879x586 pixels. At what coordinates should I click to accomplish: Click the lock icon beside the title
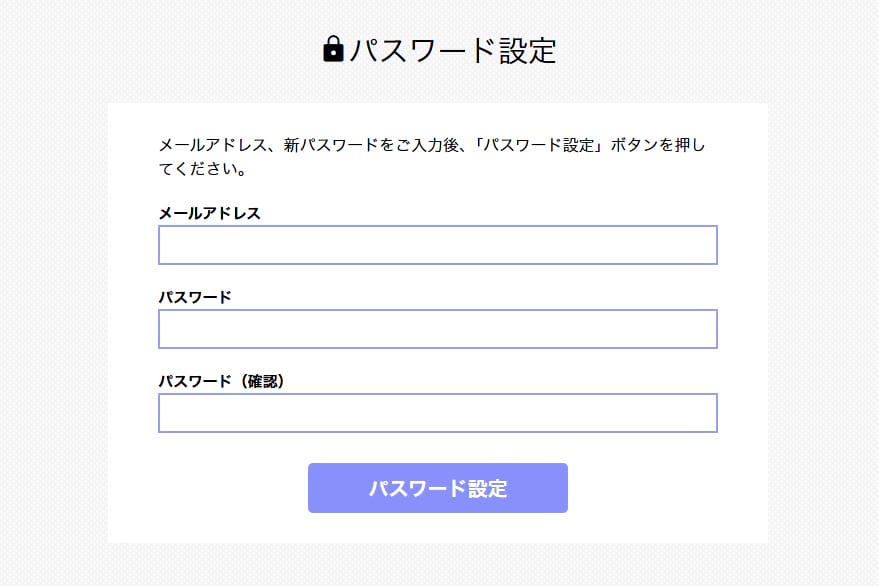coord(333,49)
